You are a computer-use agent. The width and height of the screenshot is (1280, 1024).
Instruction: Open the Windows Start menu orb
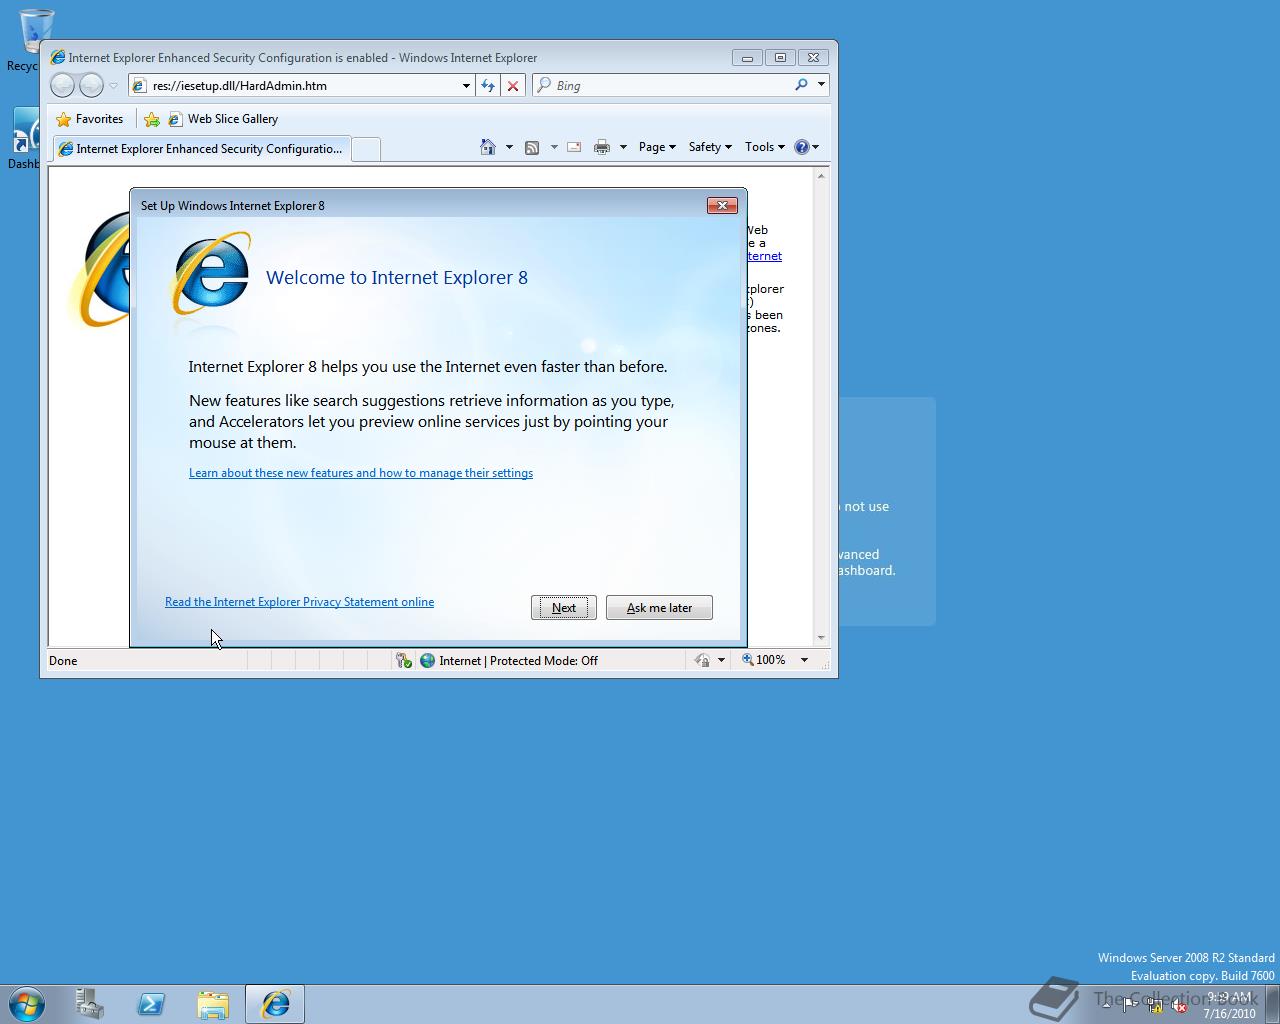tap(27, 1004)
